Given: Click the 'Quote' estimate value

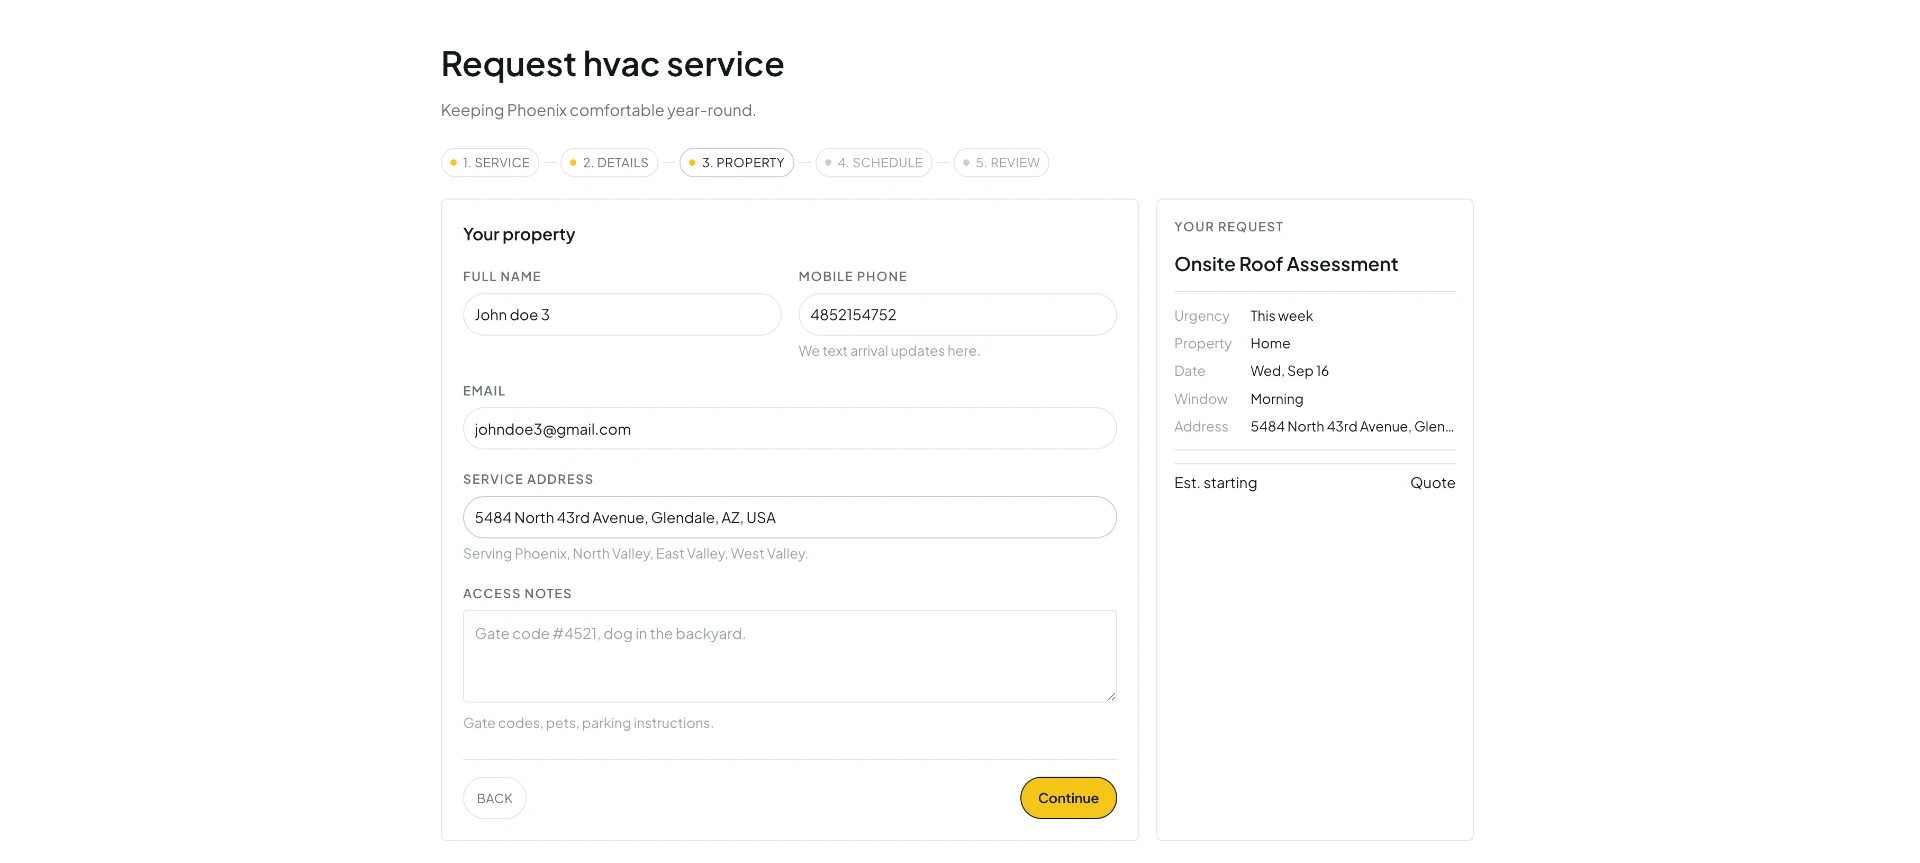Looking at the screenshot, I should pos(1432,483).
